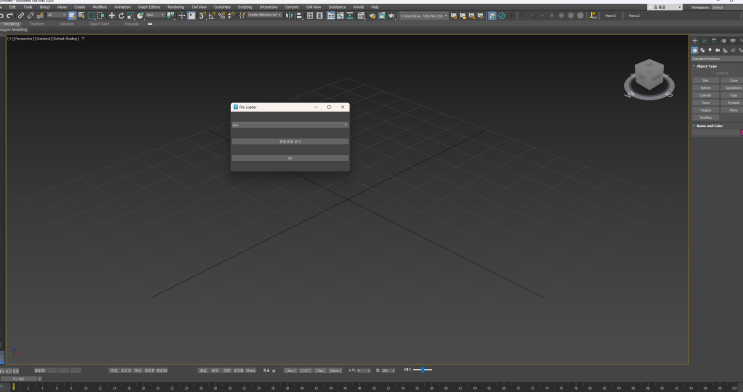
Task: Toggle the Angle Snap icon
Action: pyautogui.click(x=212, y=16)
